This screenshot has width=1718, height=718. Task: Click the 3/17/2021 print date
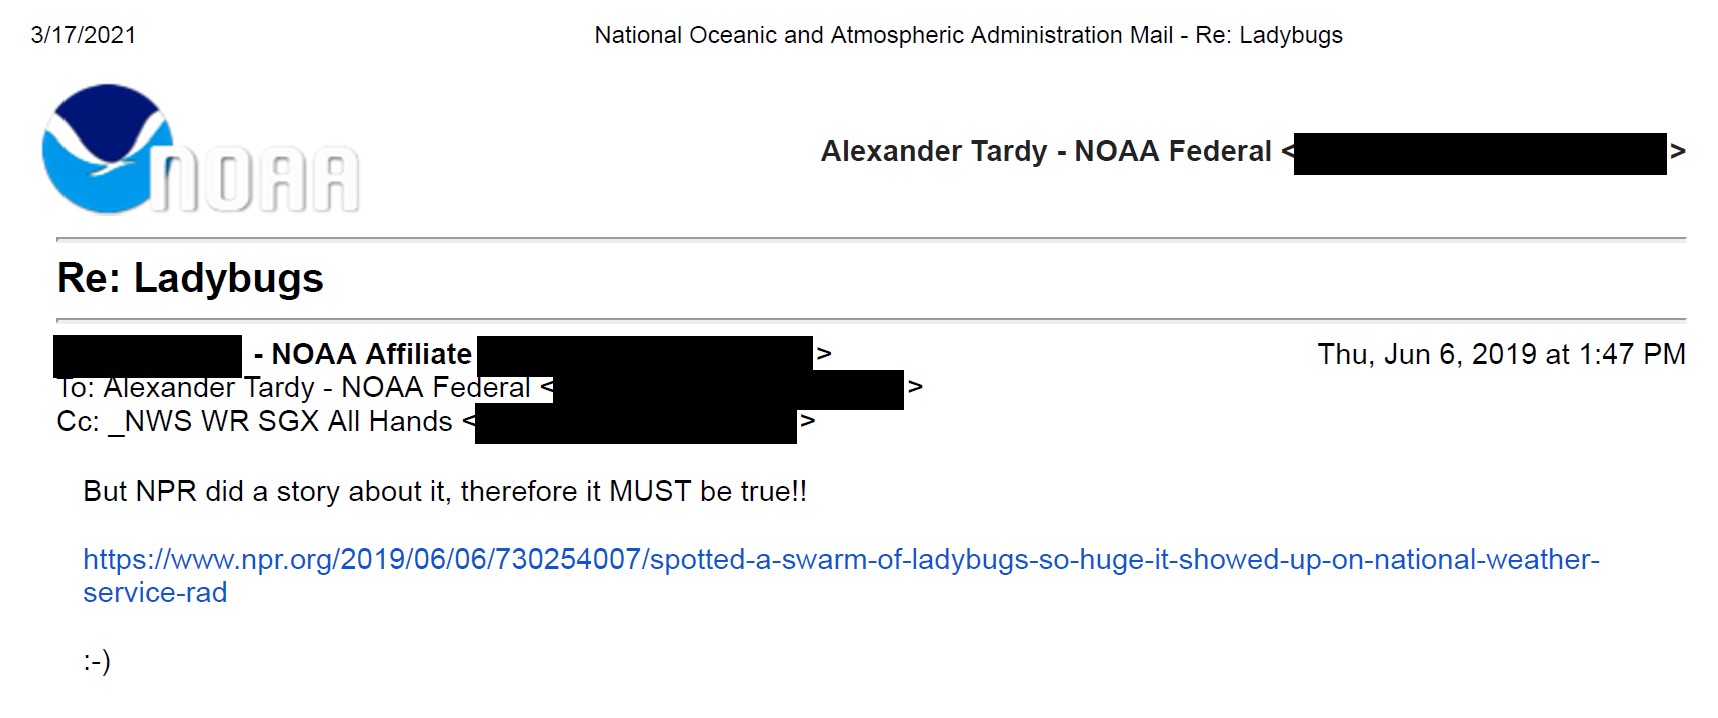(83, 35)
